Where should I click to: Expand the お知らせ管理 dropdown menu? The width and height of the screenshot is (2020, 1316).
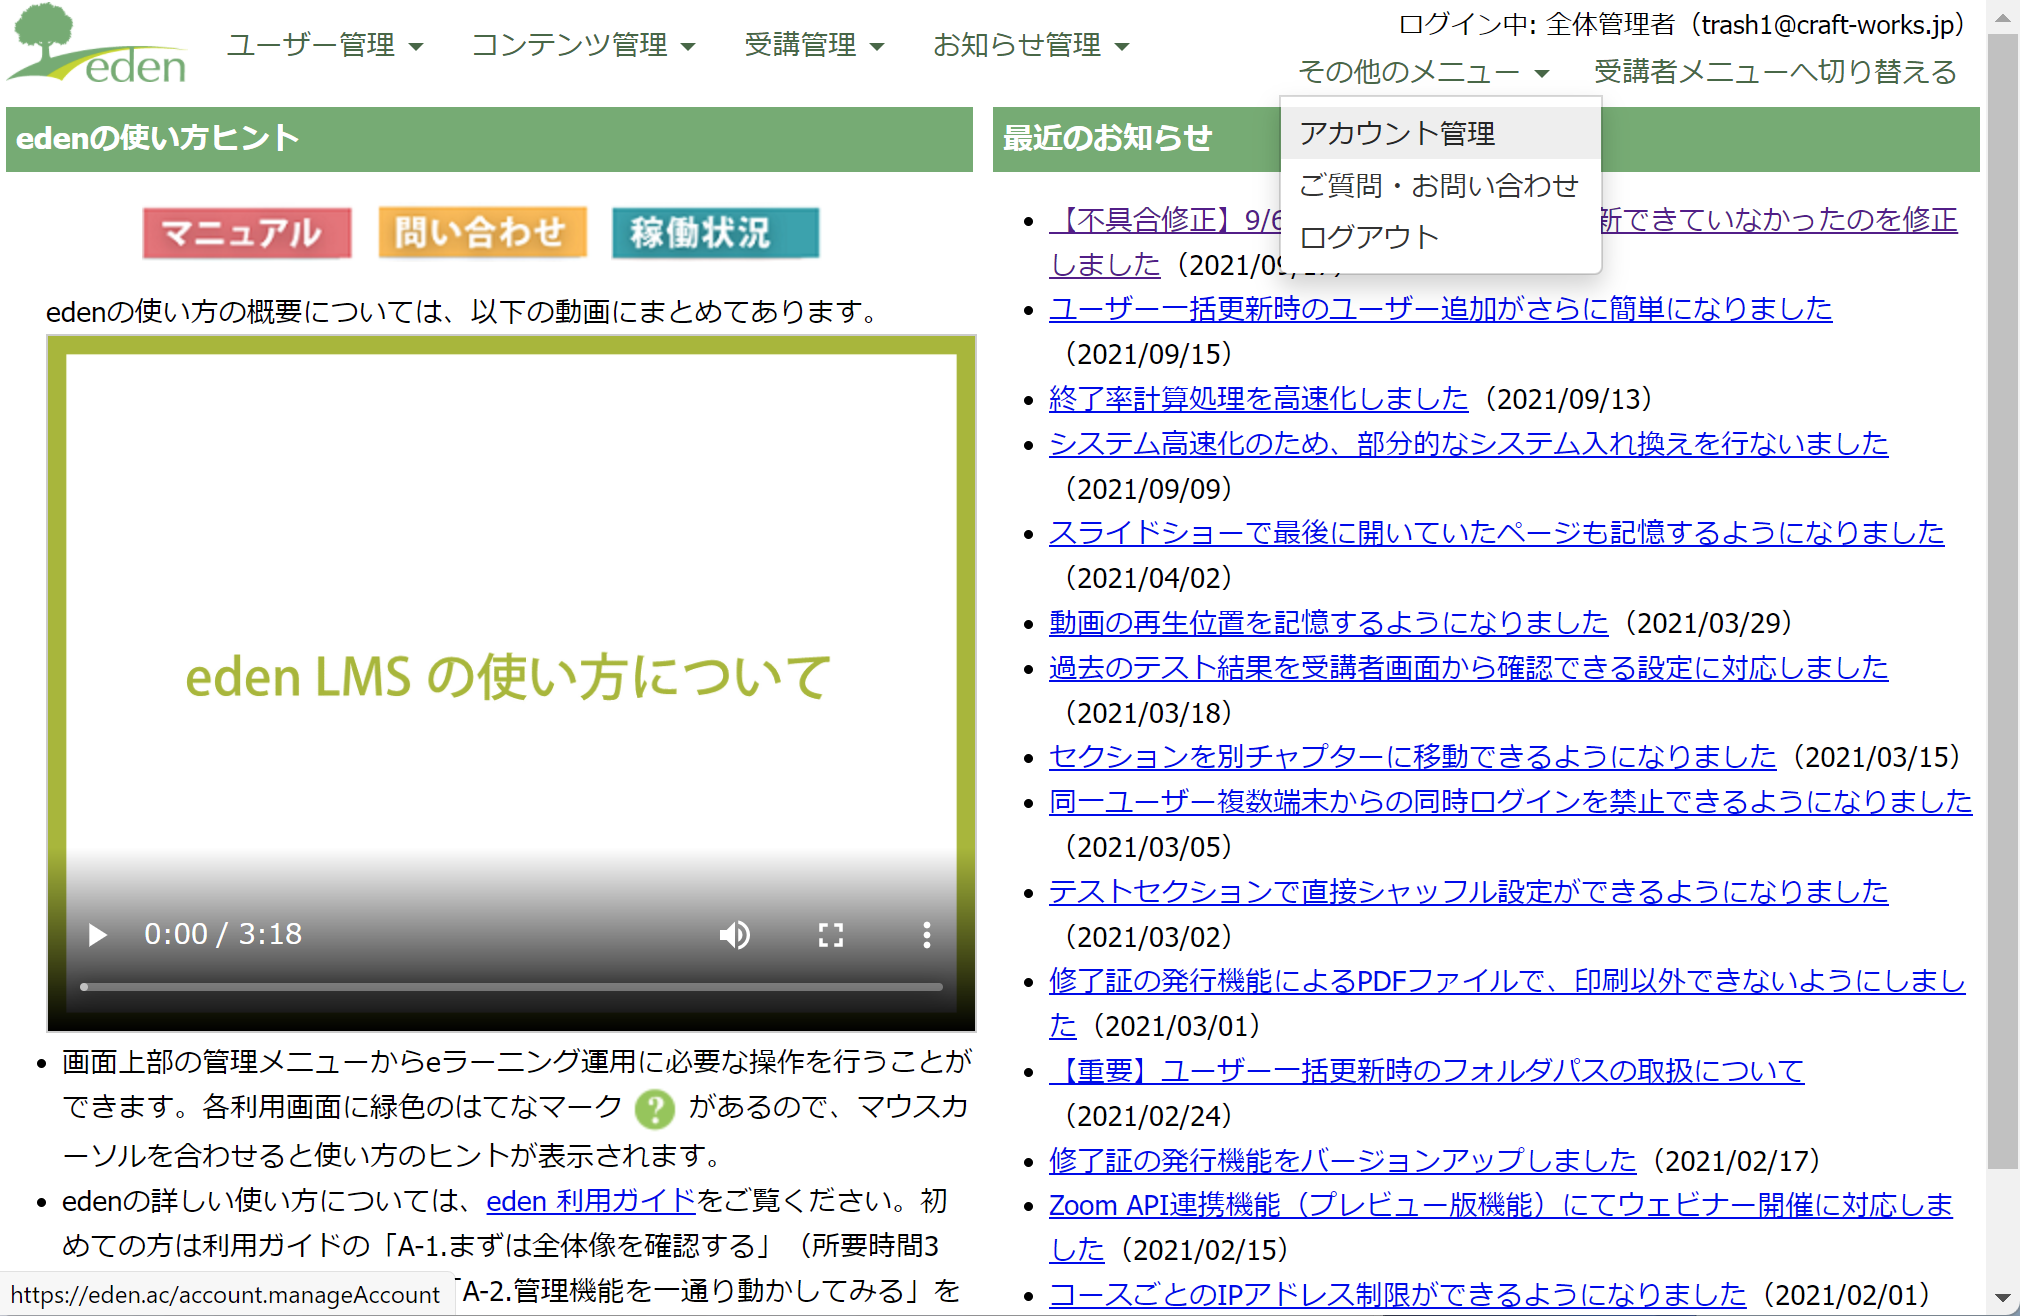click(1031, 45)
